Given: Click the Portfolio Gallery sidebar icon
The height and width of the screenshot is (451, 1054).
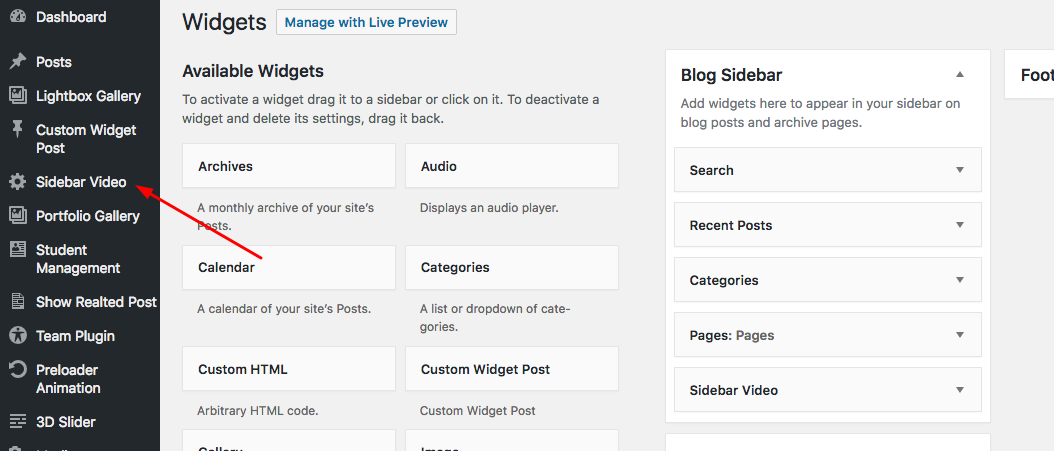Looking at the screenshot, I should (17, 216).
